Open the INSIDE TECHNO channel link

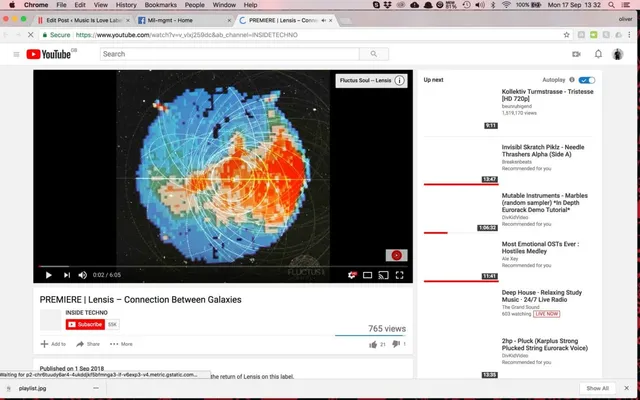tap(87, 313)
